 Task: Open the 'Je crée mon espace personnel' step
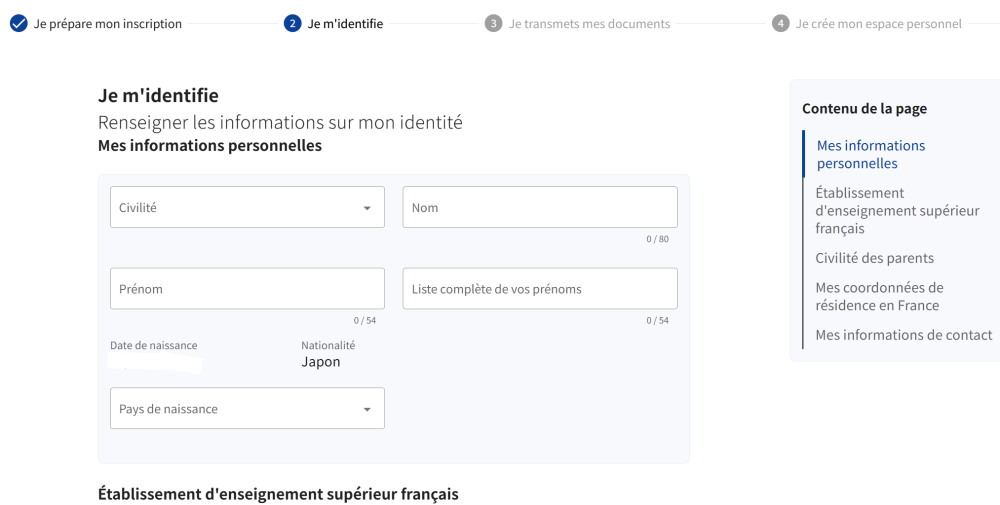click(878, 24)
